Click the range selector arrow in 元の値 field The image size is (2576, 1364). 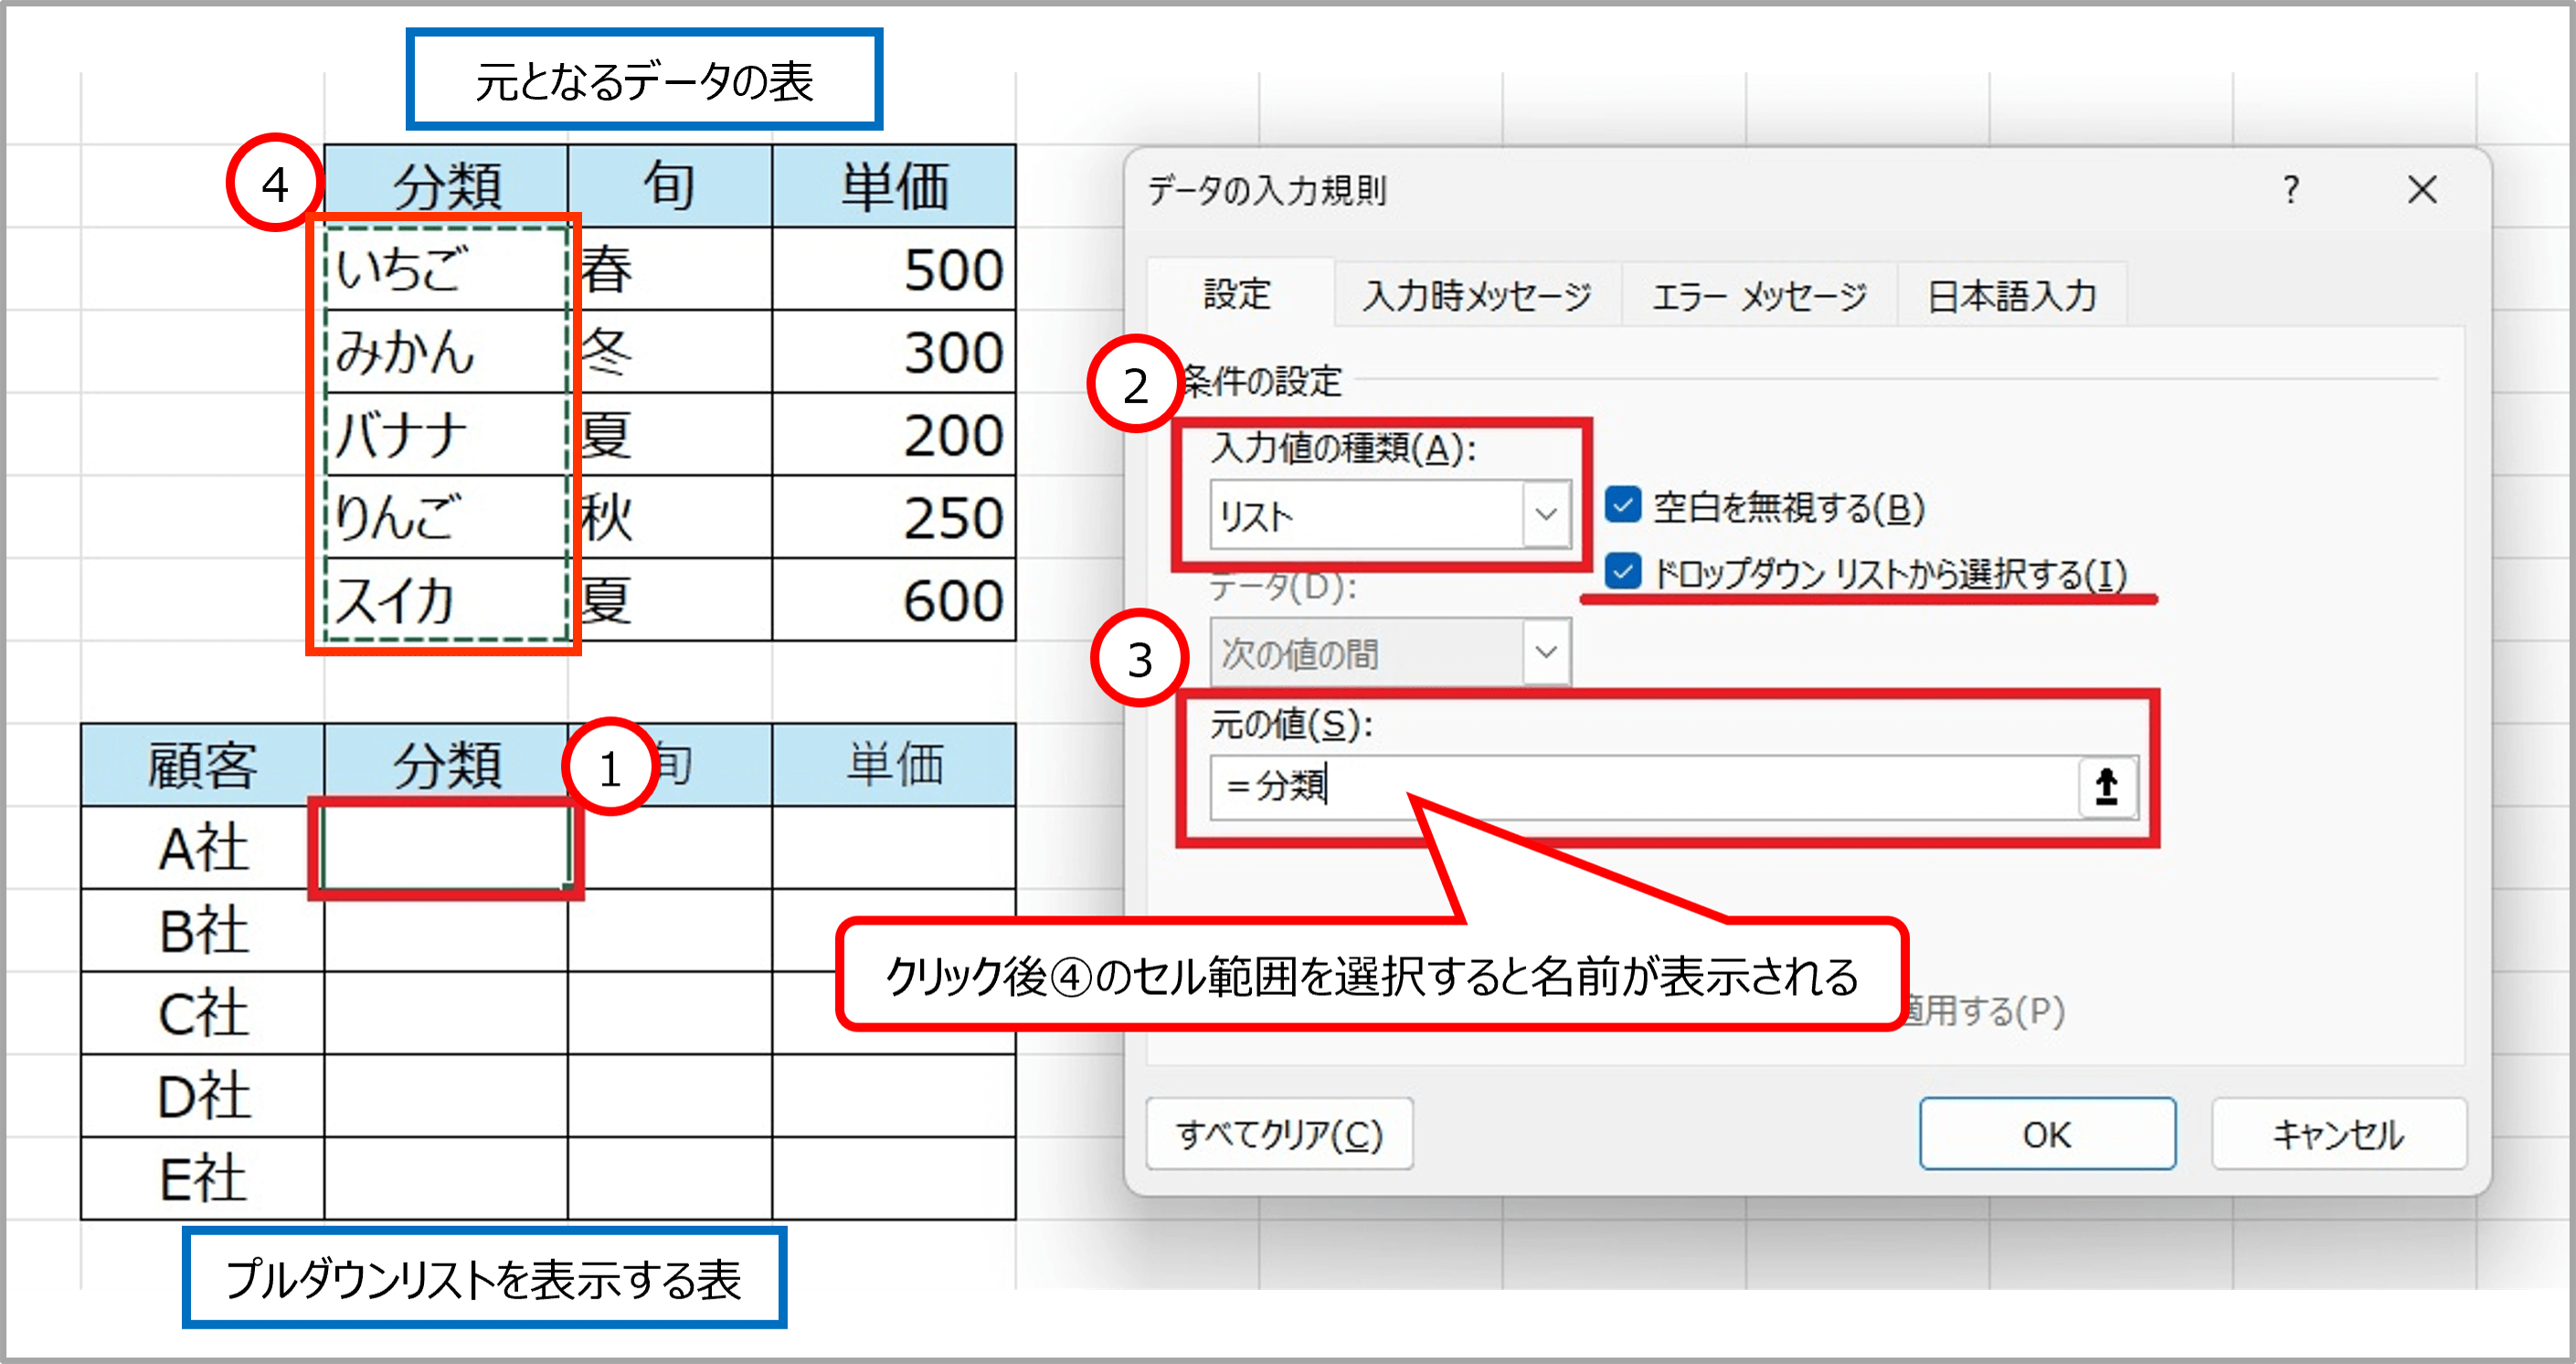pos(2106,787)
